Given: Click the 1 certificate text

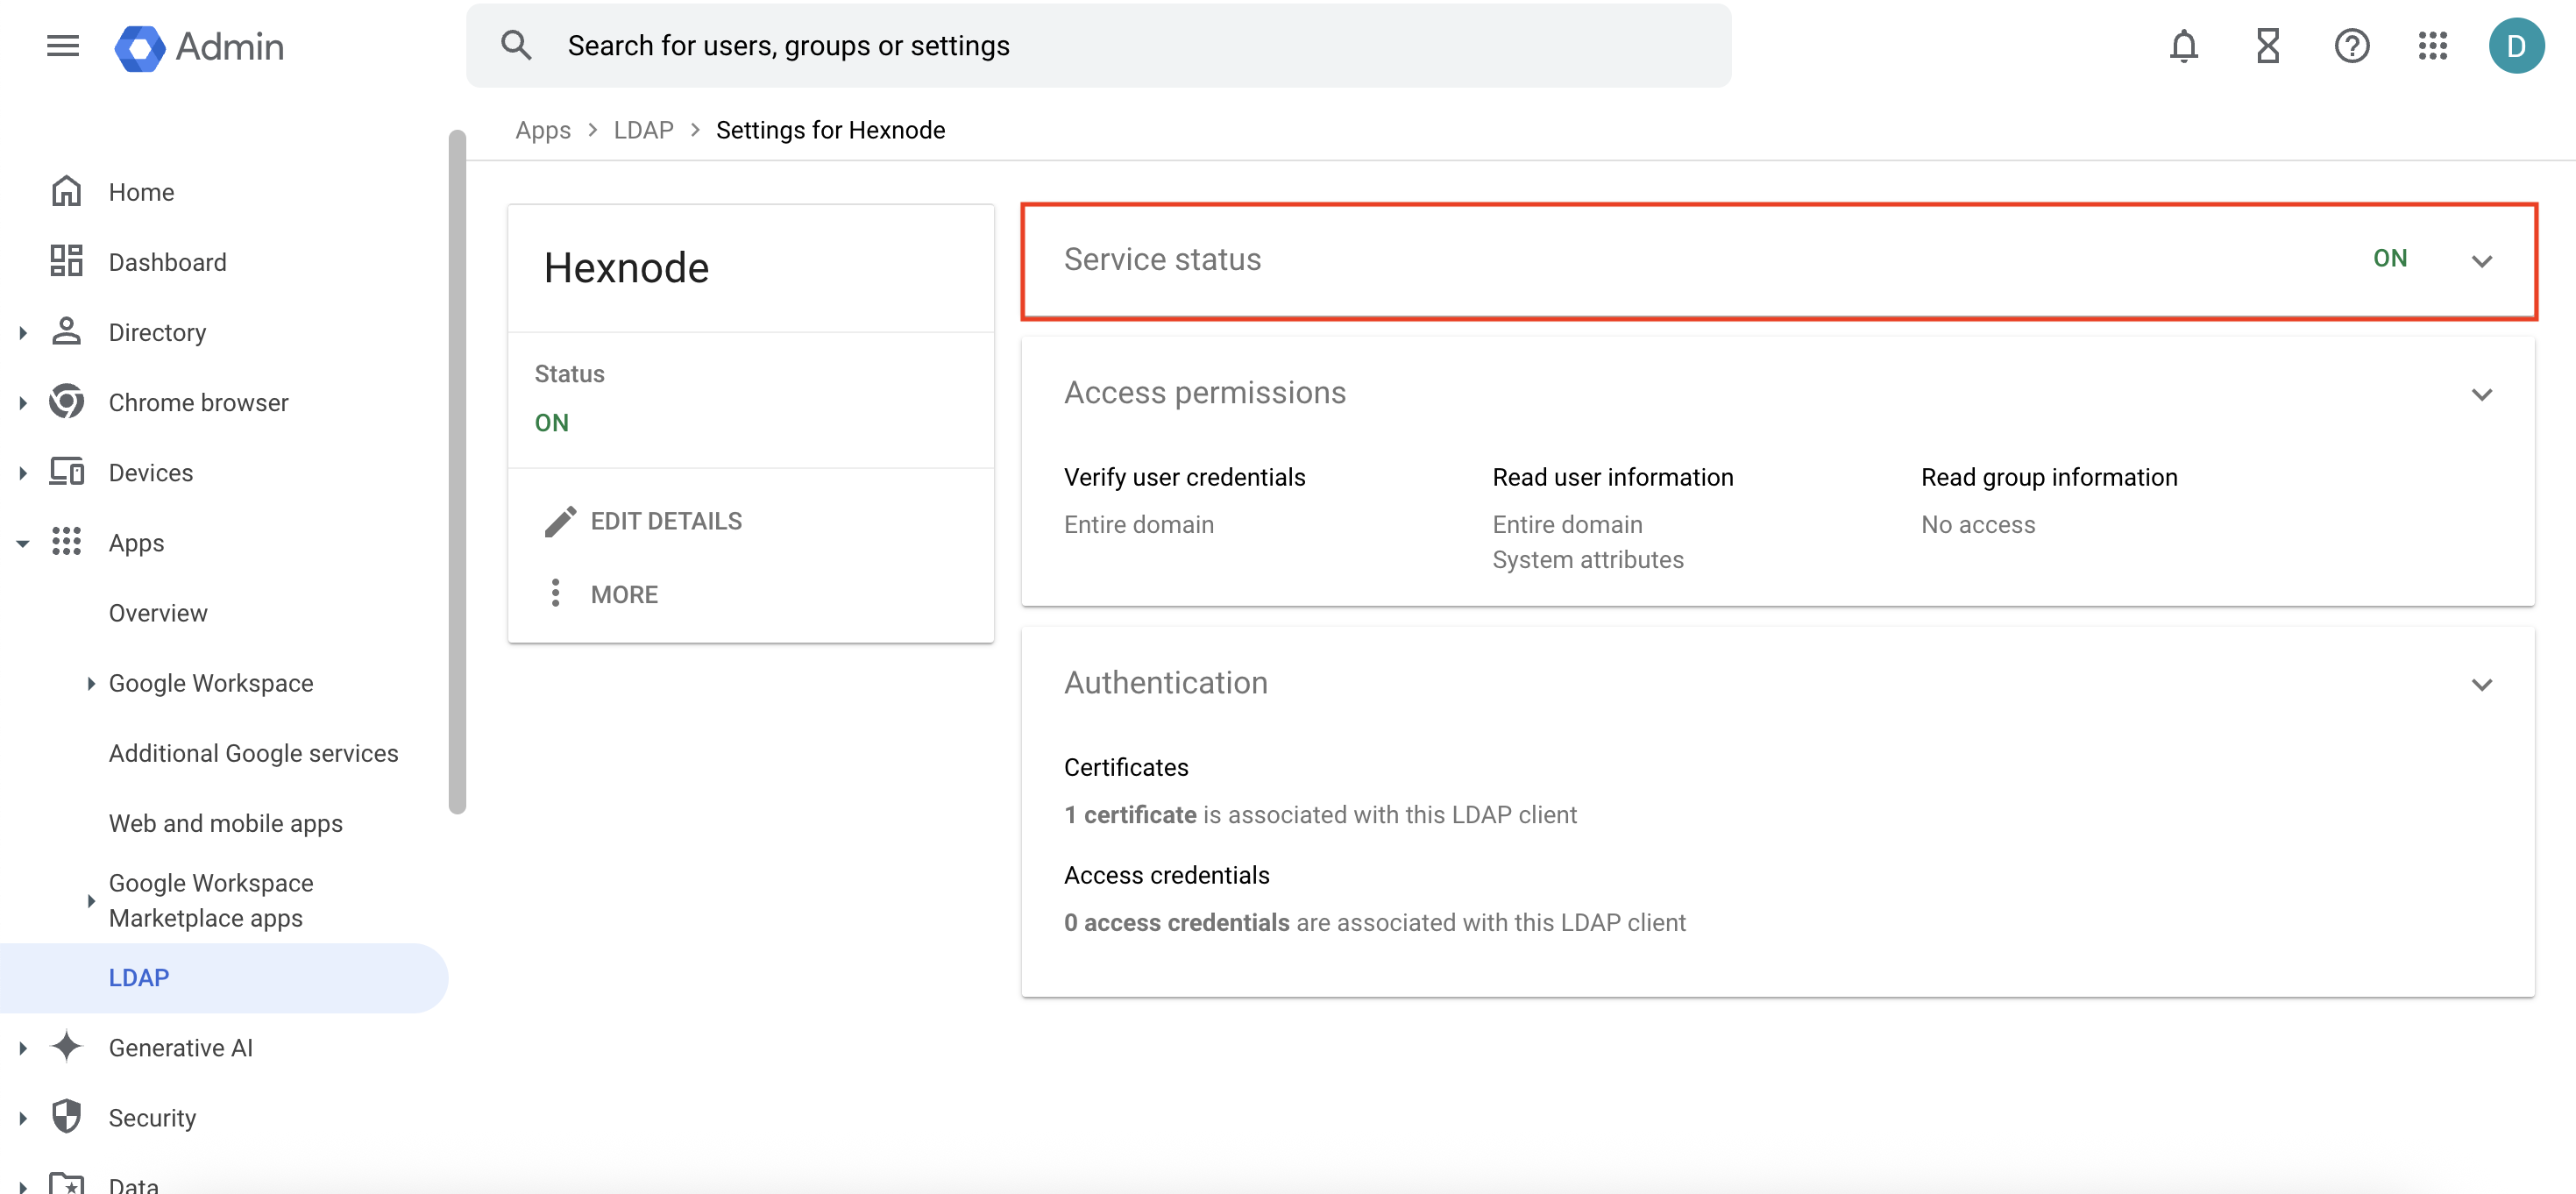Looking at the screenshot, I should (x=1129, y=814).
